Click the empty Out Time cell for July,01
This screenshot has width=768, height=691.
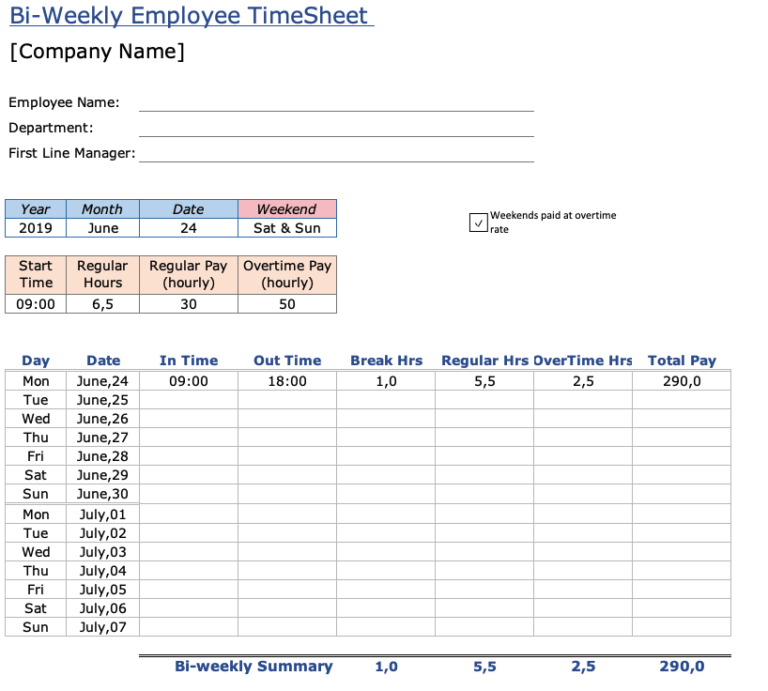[x=288, y=514]
